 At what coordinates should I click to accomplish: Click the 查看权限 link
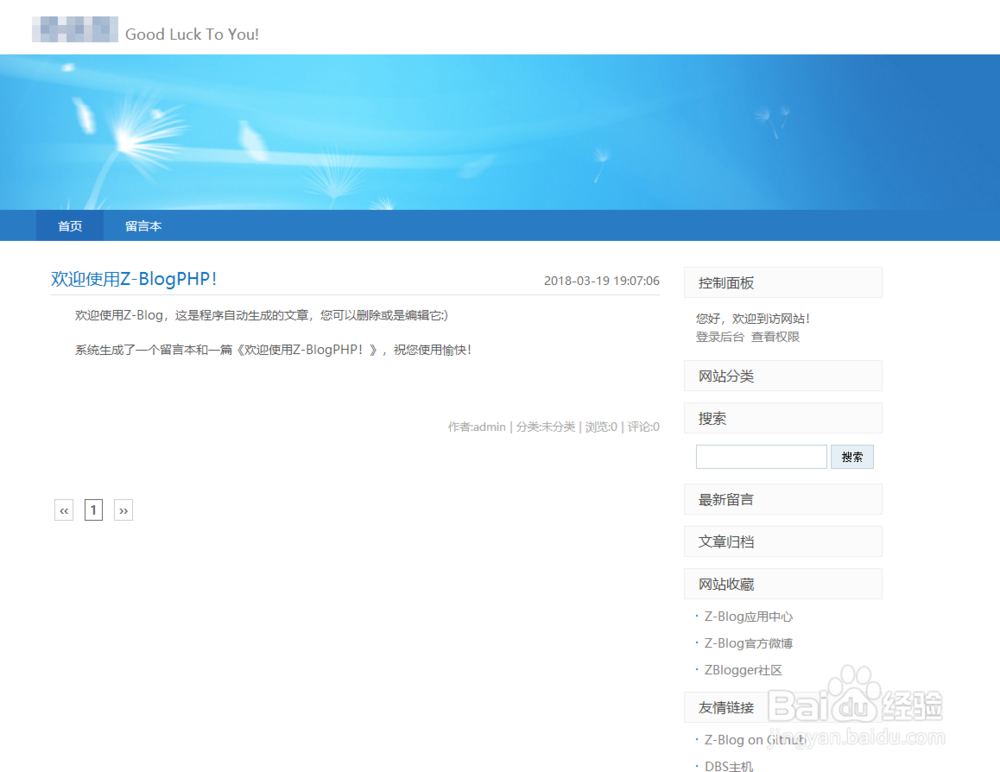[775, 337]
